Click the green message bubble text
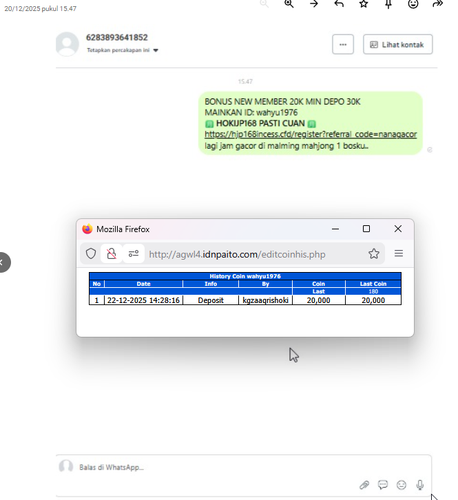The image size is (458, 500). (x=310, y=123)
